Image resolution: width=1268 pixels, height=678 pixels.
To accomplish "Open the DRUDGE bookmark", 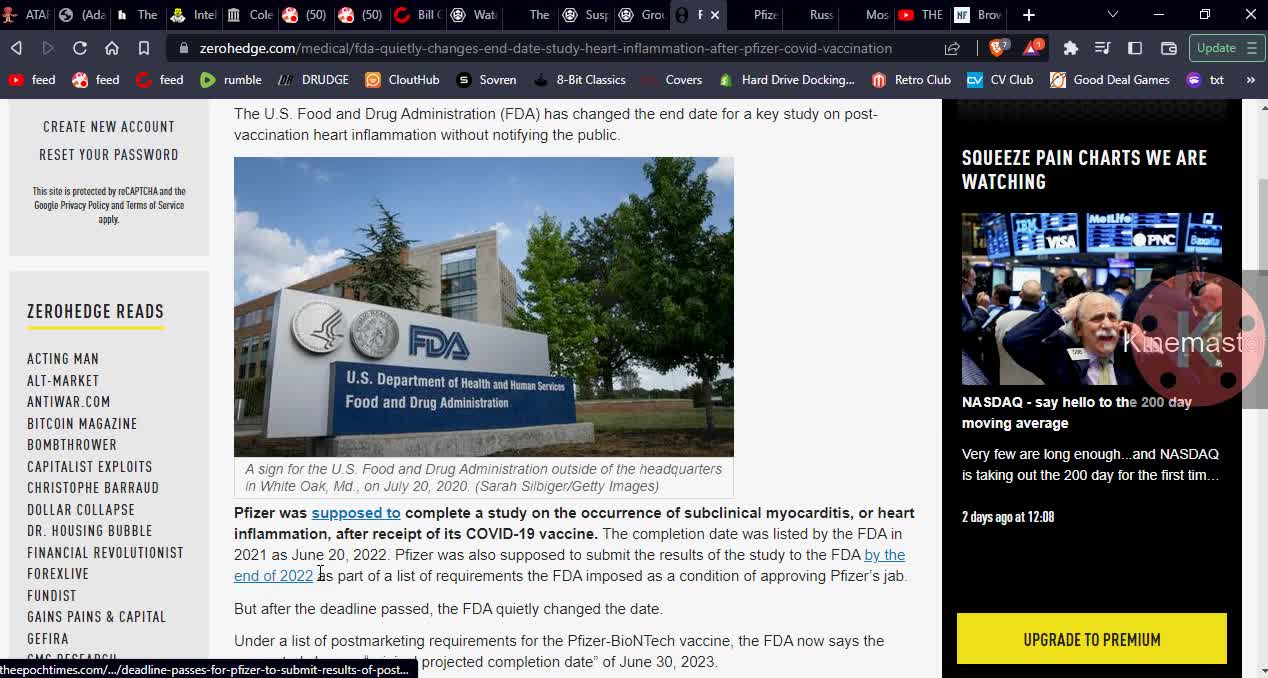I will [314, 79].
